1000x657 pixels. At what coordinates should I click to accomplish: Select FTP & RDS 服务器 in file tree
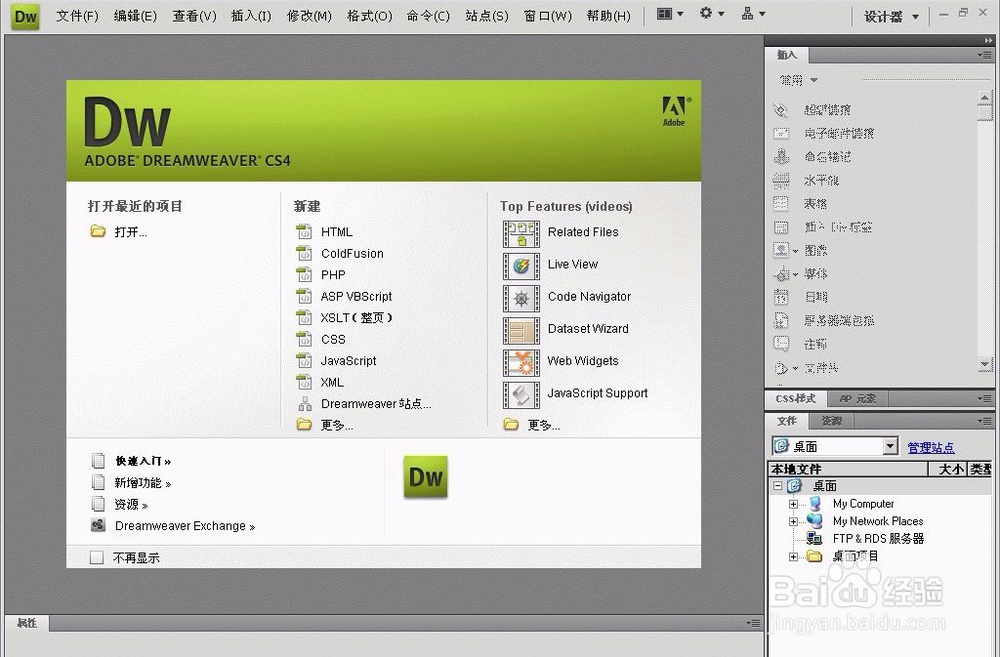point(878,538)
